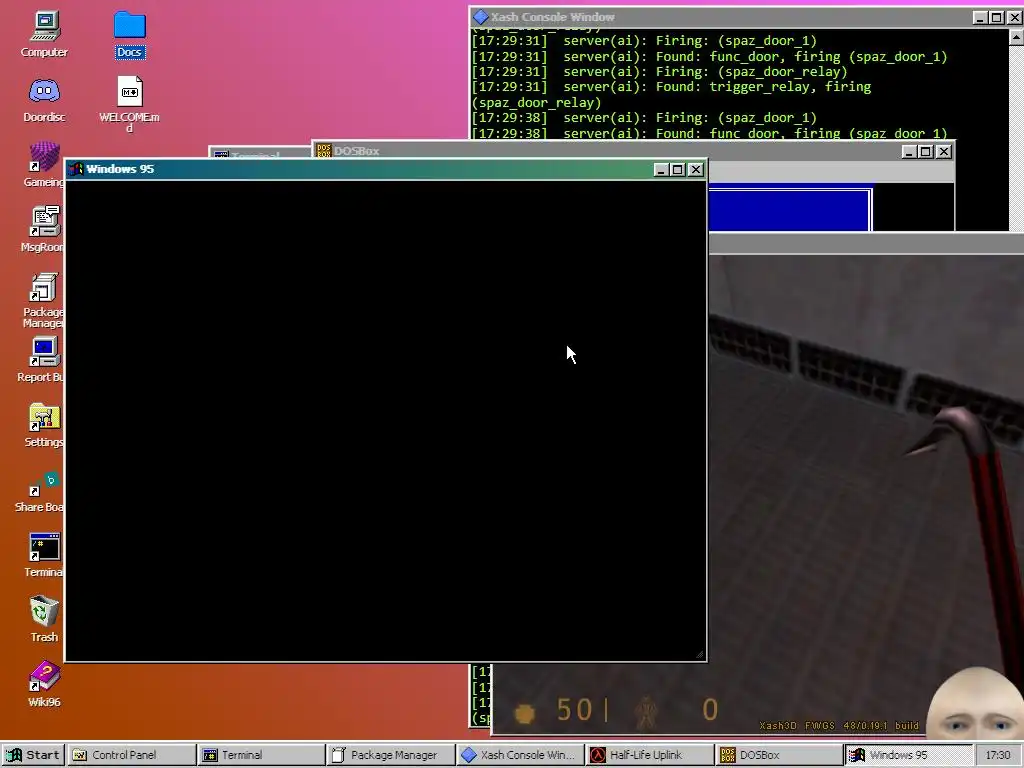Click log line 'Firing: (spaz_door_1)' at 17:29:38
Viewport: 1024px width, 768px height.
click(644, 118)
